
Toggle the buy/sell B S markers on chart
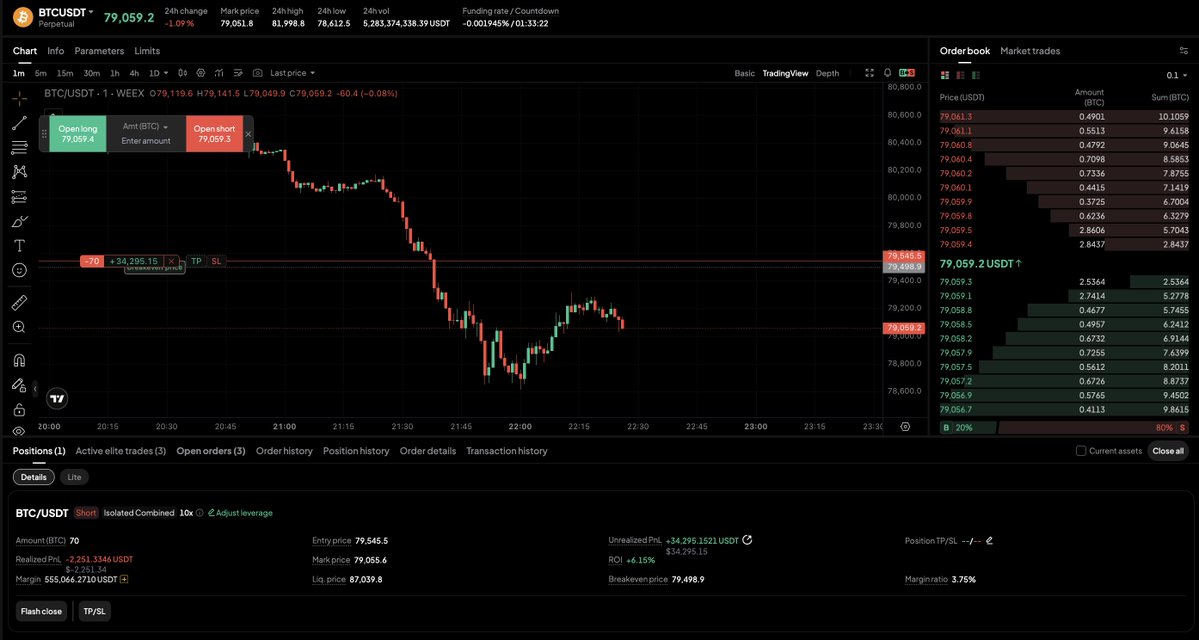[907, 73]
